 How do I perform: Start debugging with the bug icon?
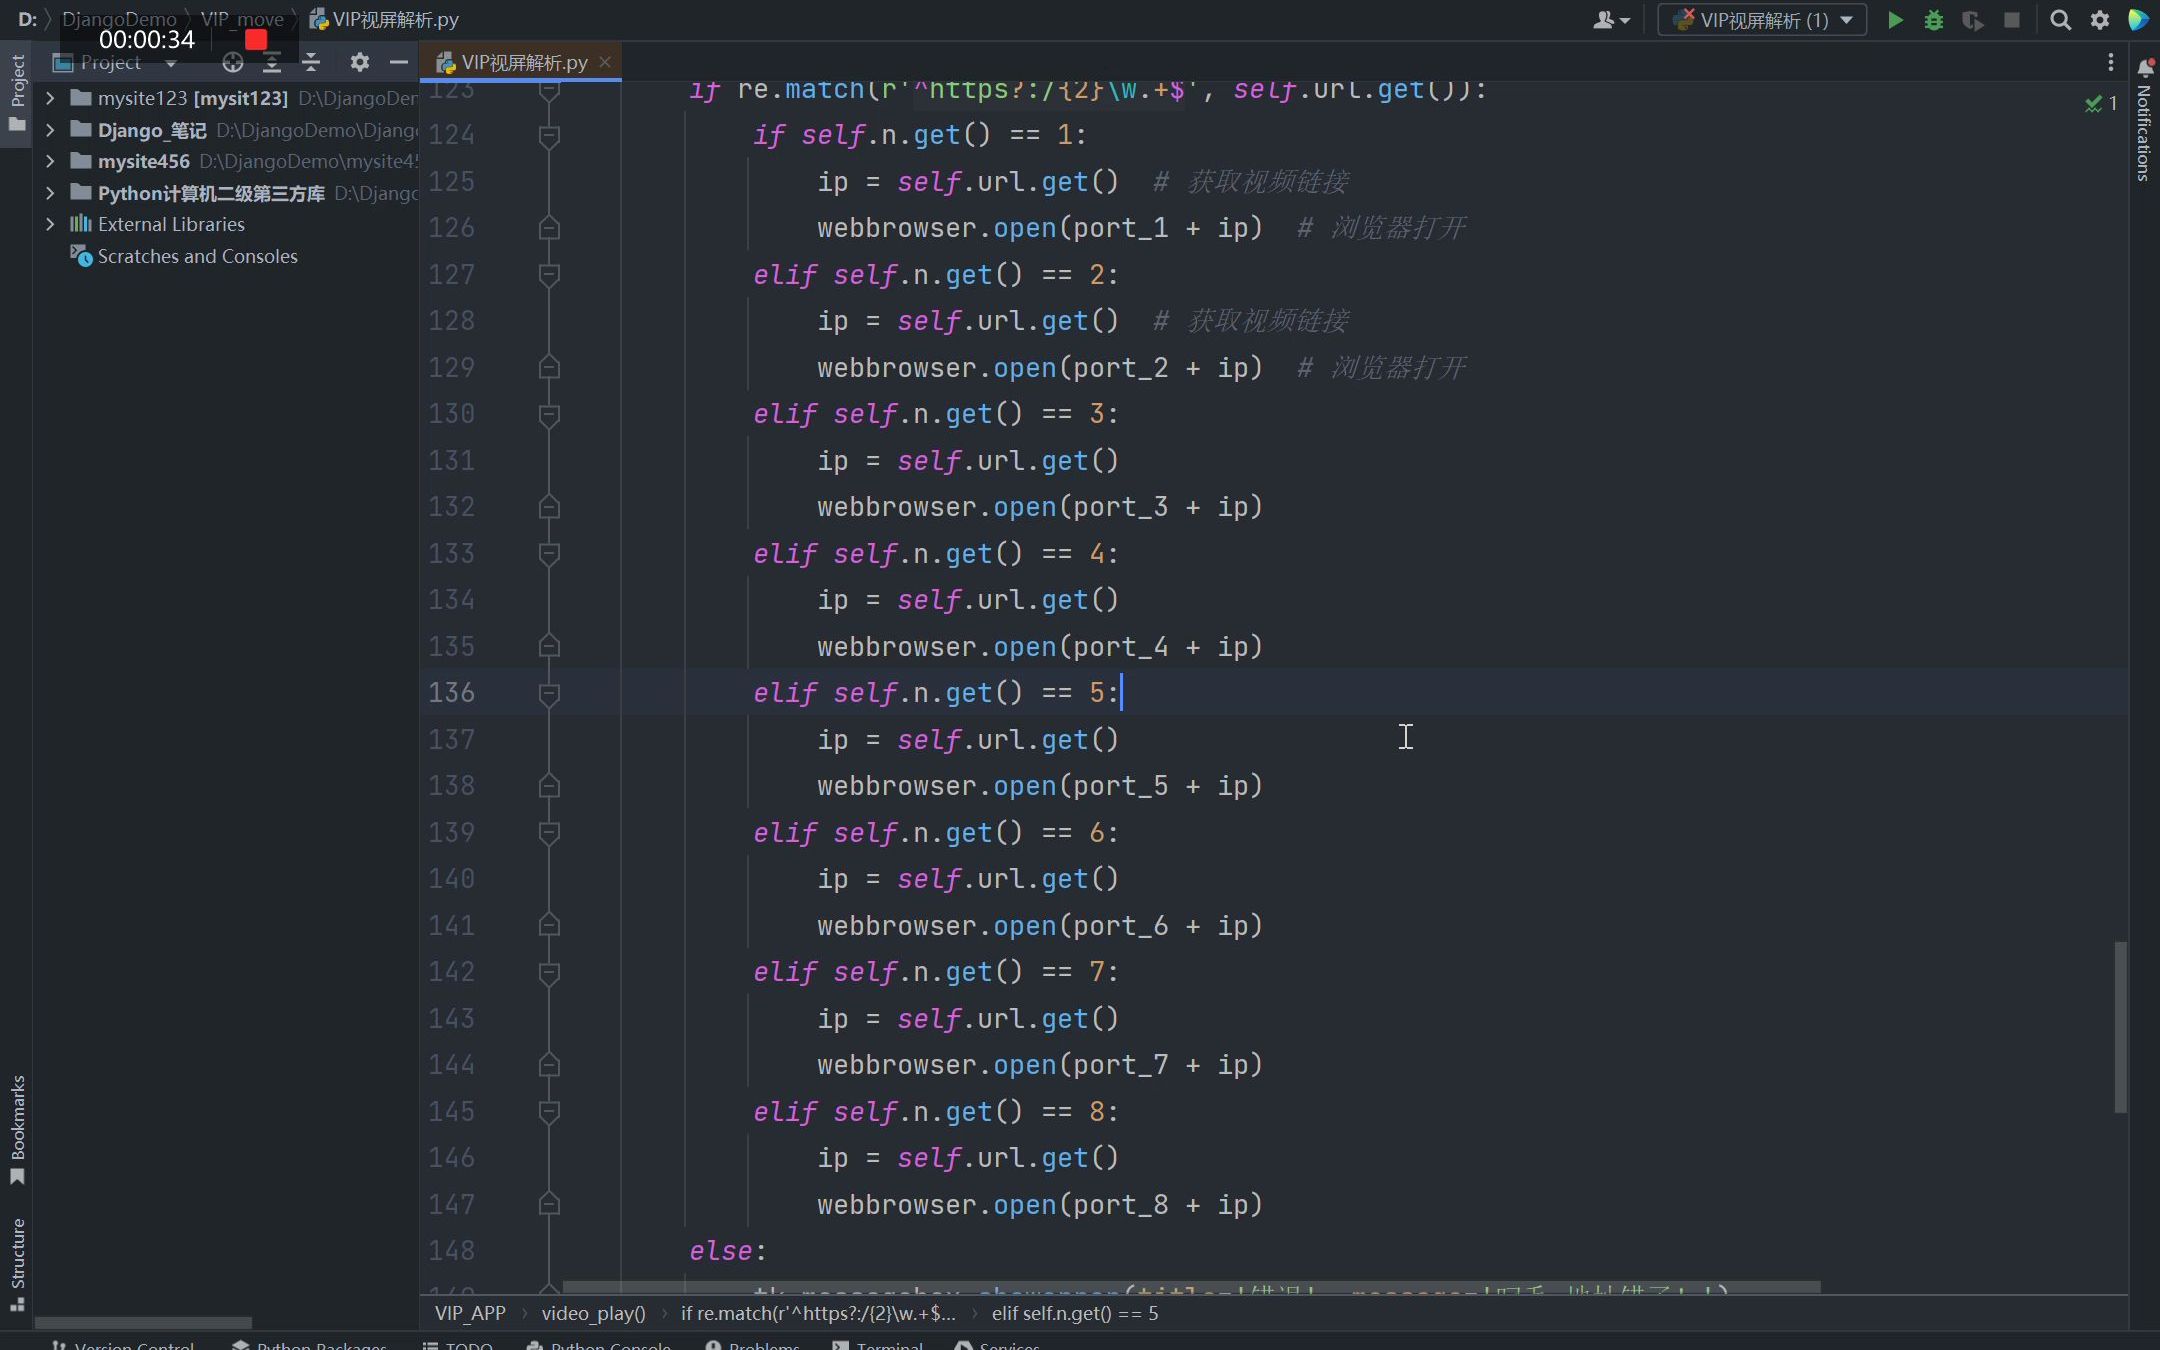1934,20
